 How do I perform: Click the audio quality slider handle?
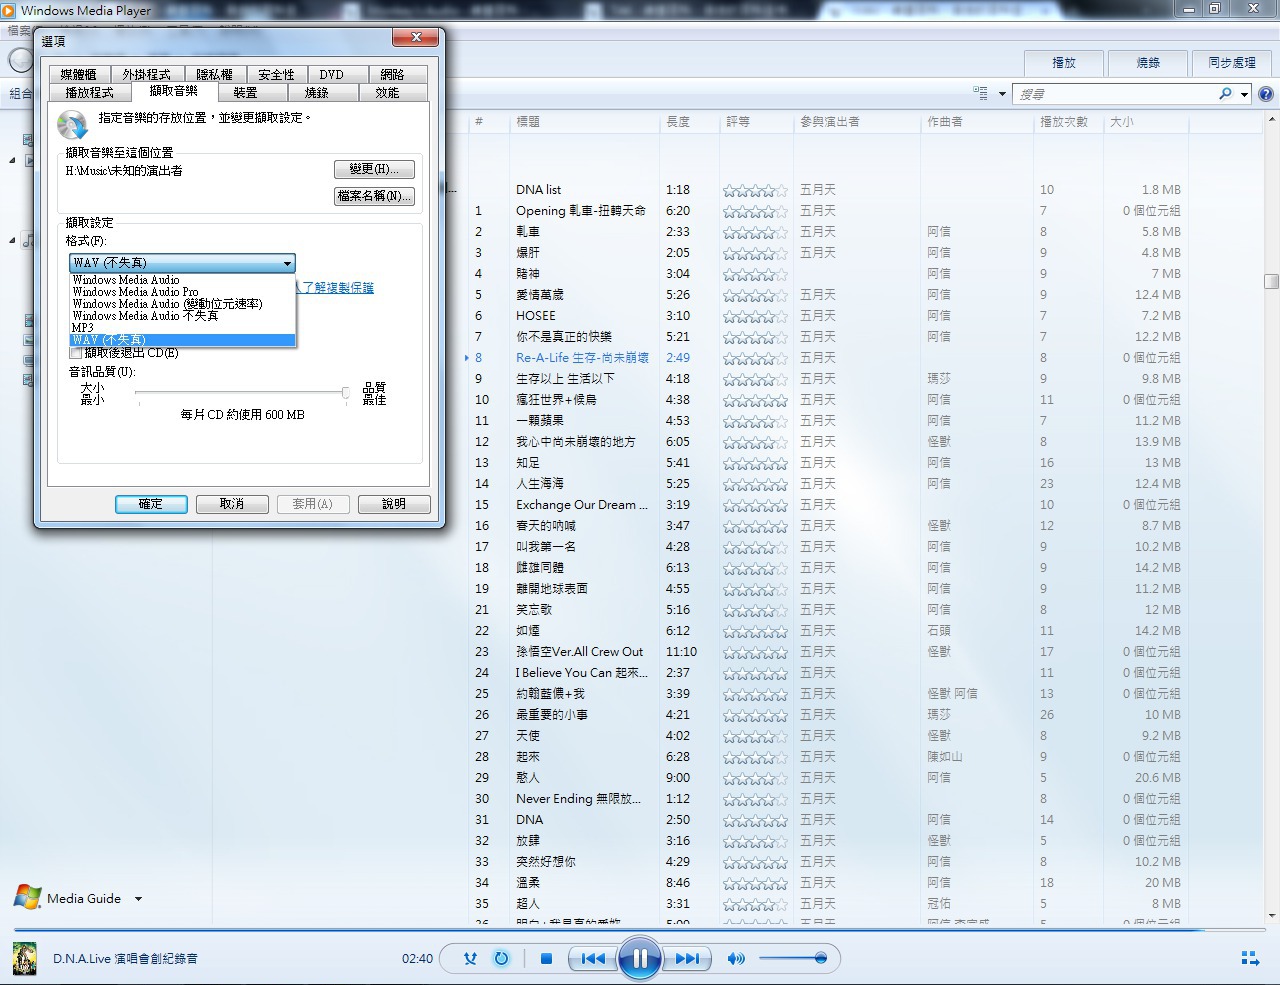345,393
